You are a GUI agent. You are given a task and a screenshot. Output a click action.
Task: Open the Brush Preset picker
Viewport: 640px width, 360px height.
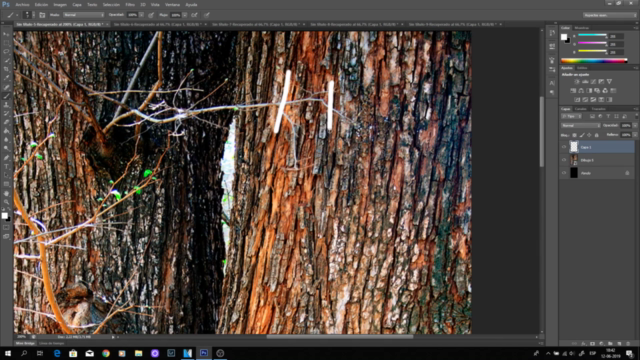pos(28,15)
